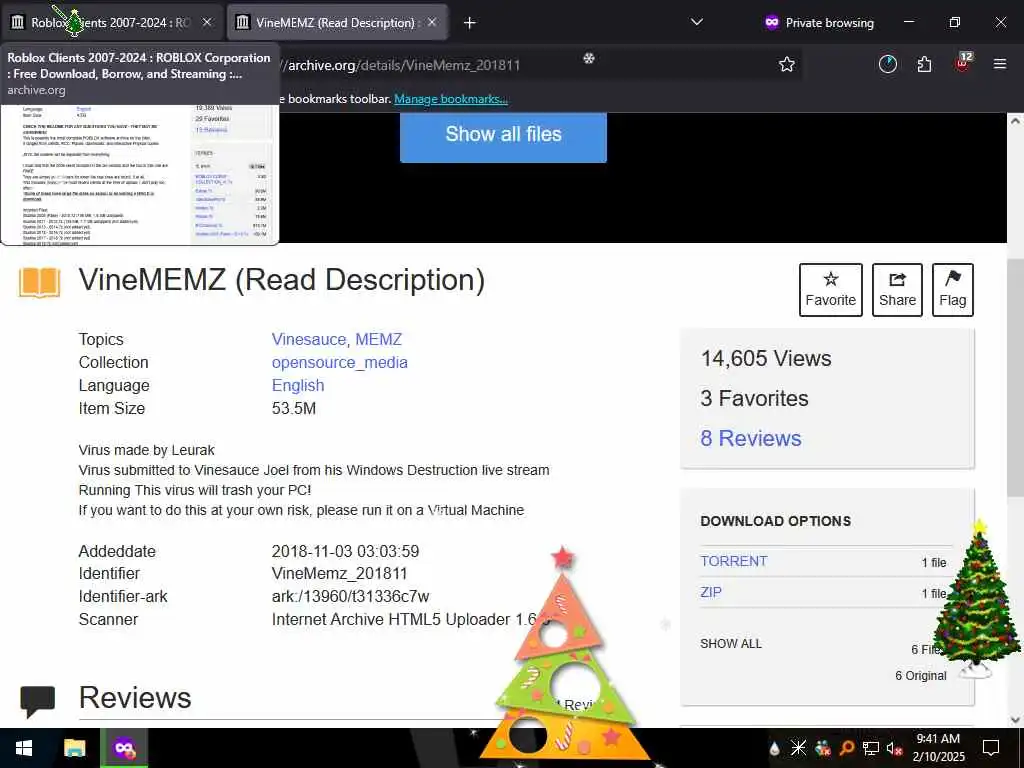Close the Roblox Clients tab

[x=207, y=22]
